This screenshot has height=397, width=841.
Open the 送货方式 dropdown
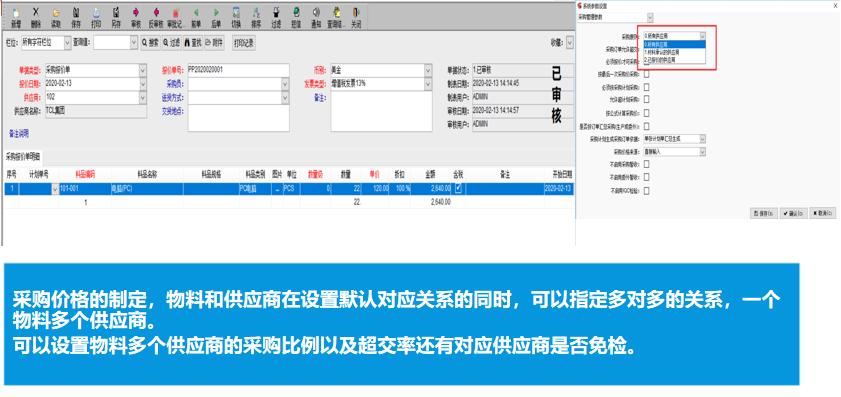(285, 97)
